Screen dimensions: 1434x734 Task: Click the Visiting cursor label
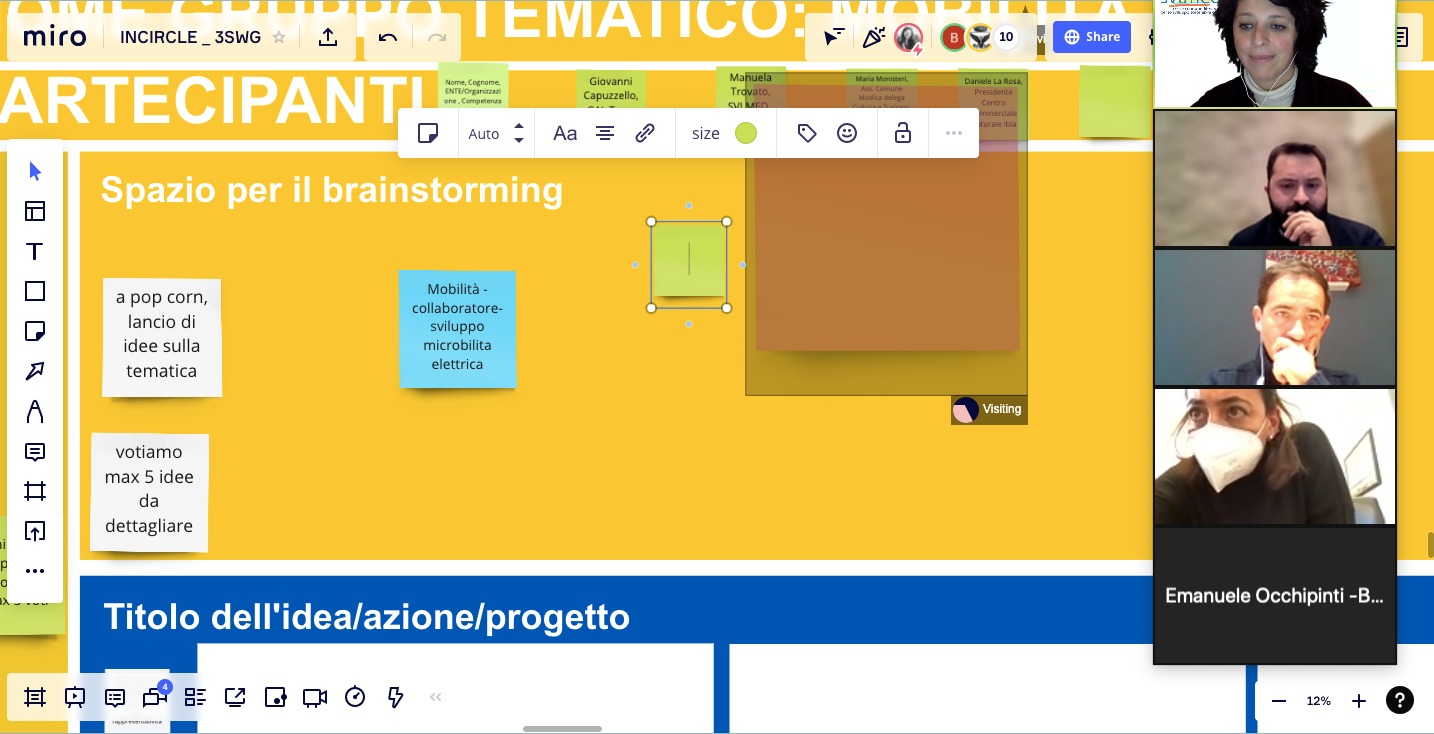coord(989,409)
